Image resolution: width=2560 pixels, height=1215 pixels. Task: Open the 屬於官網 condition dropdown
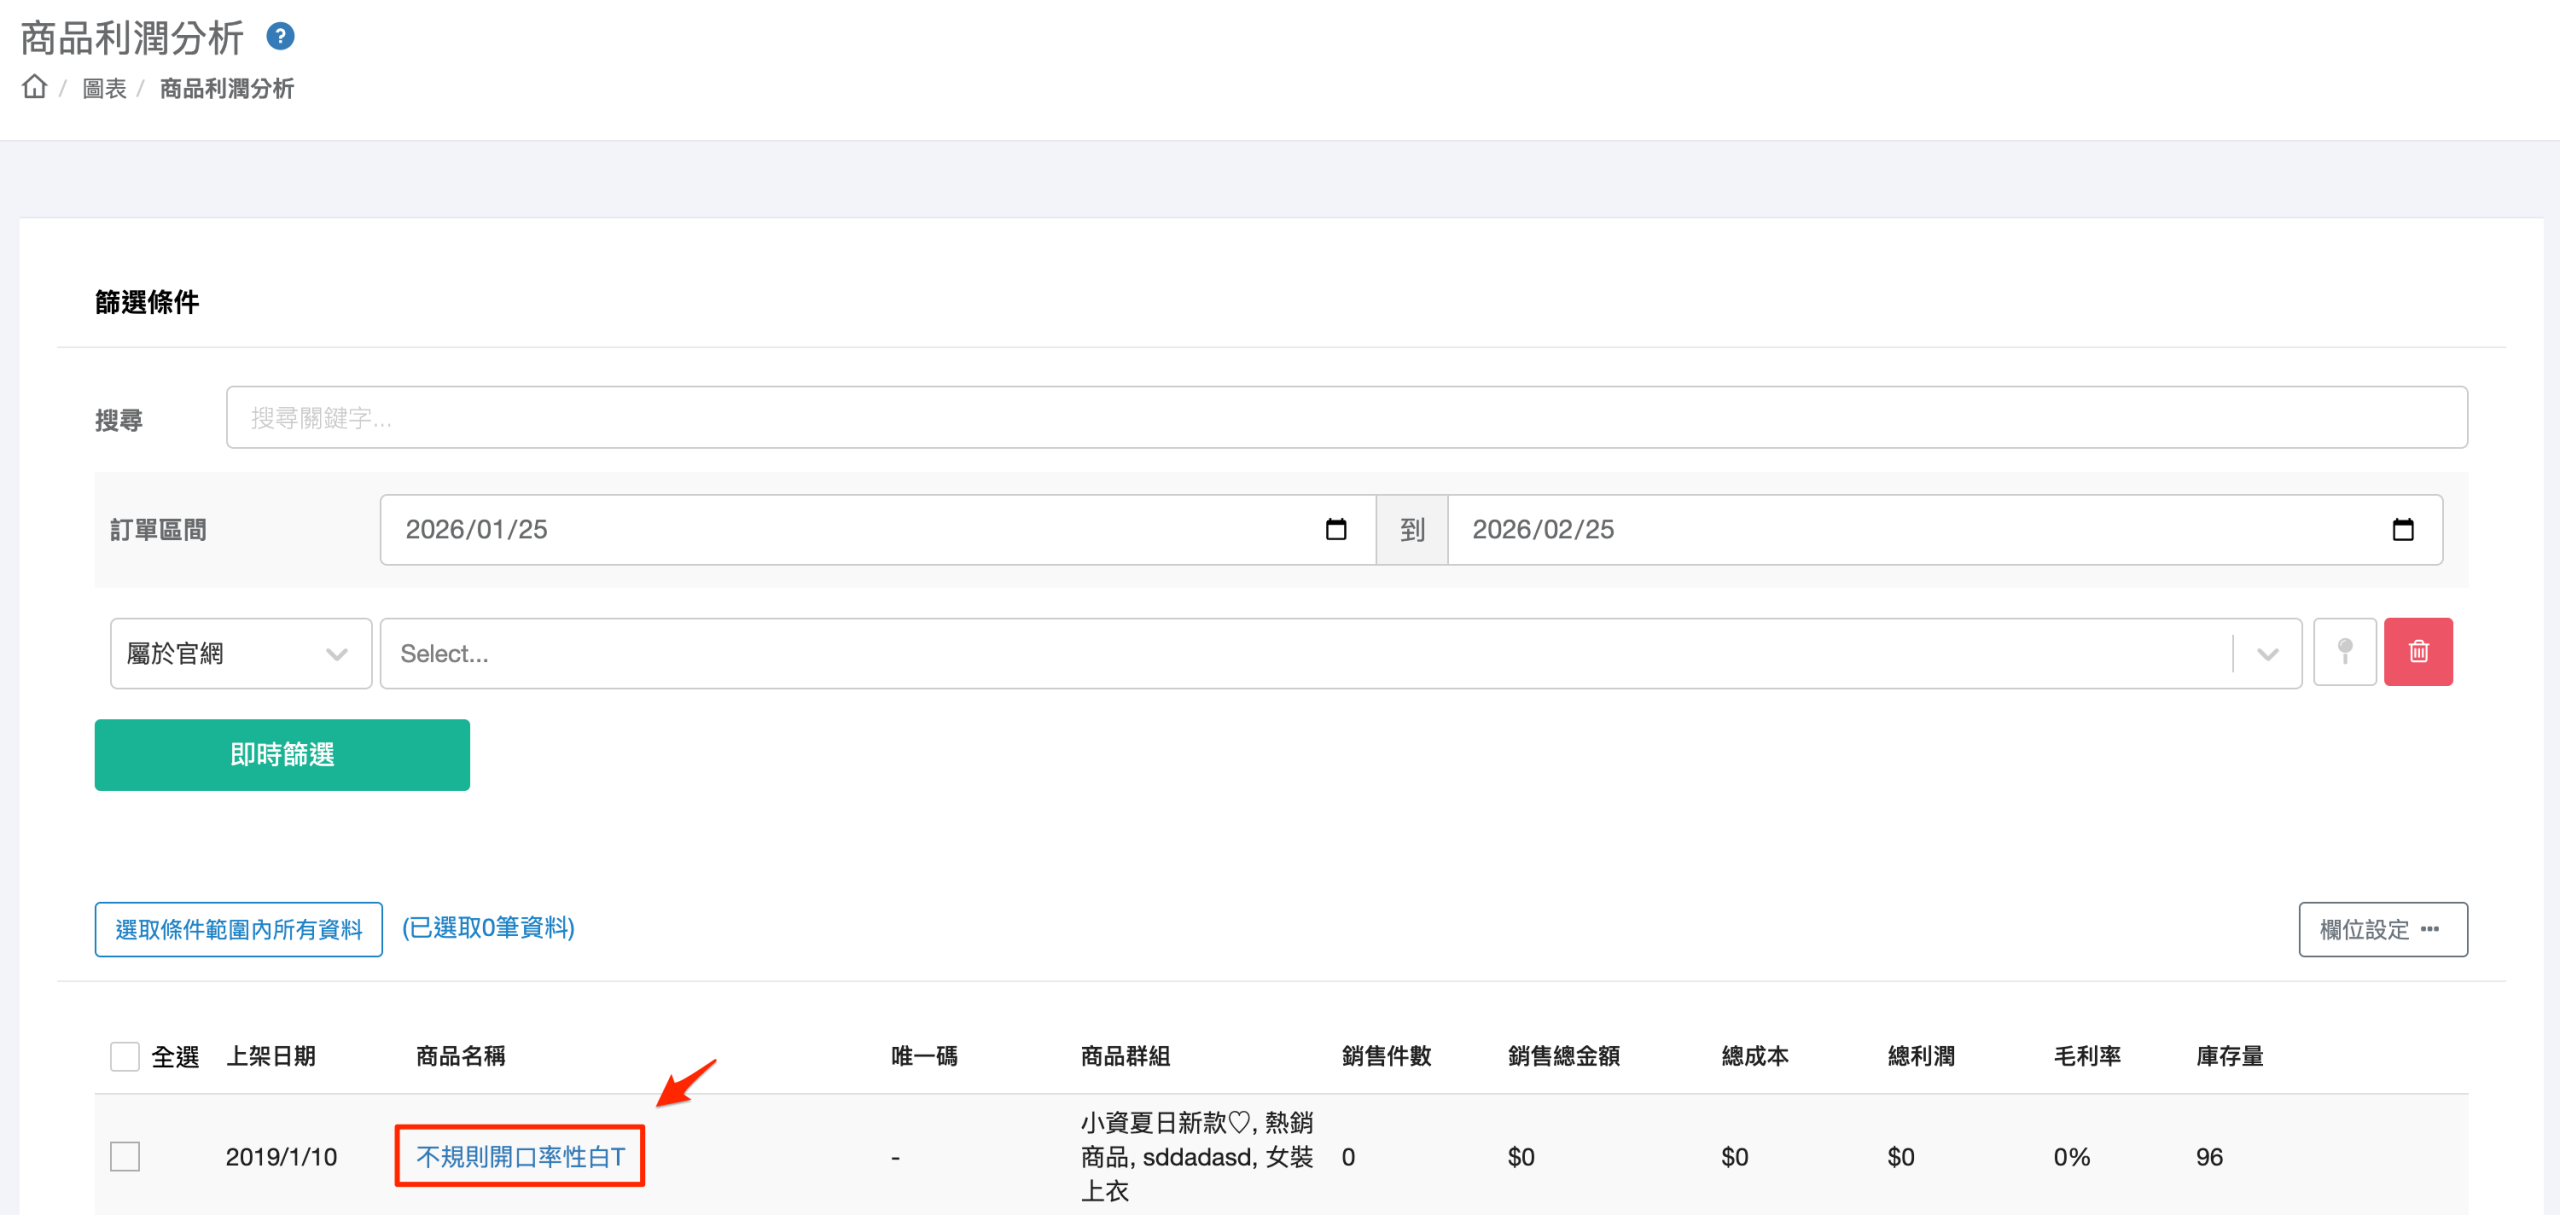point(240,653)
